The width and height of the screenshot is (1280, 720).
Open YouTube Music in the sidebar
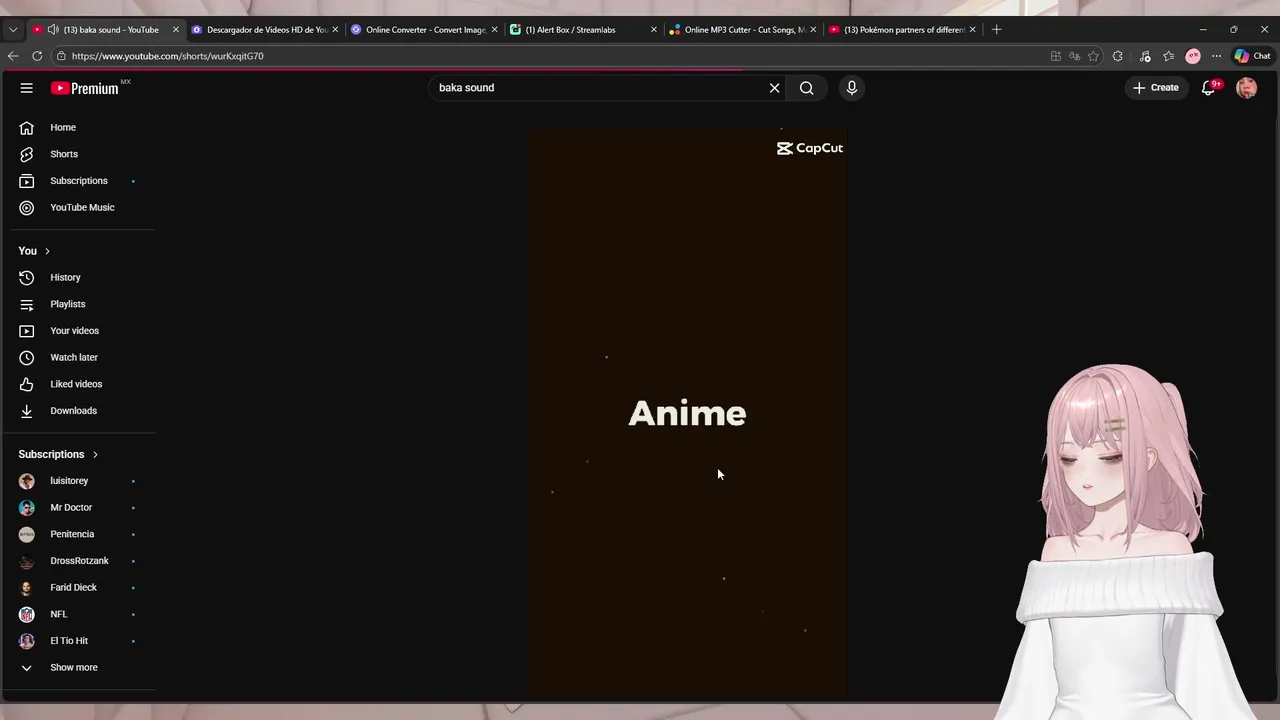pyautogui.click(x=80, y=207)
